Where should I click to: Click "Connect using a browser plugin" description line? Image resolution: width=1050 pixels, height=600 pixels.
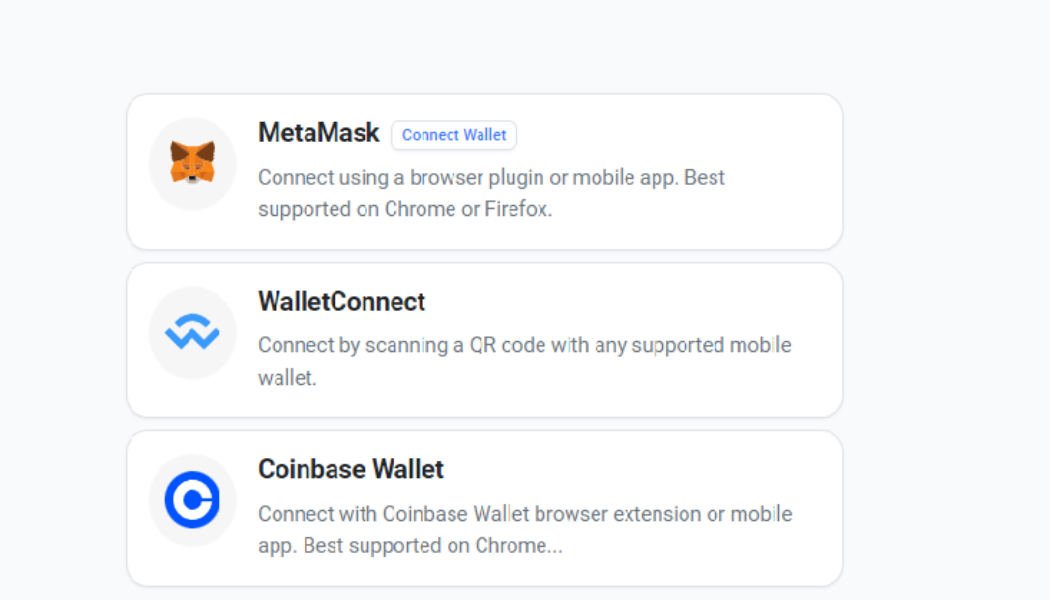491,178
